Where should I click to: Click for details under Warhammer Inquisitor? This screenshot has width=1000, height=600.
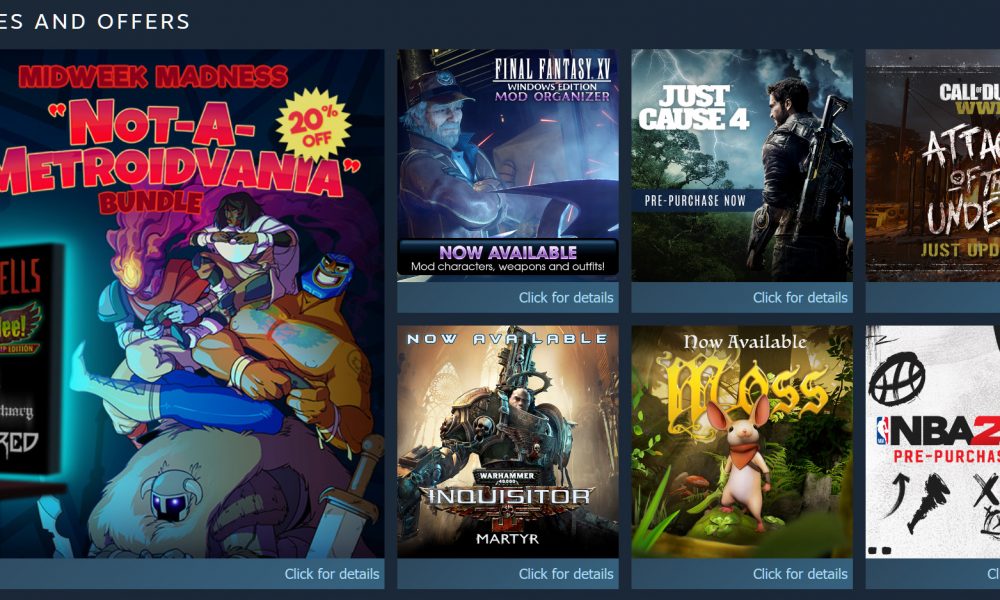tap(566, 574)
